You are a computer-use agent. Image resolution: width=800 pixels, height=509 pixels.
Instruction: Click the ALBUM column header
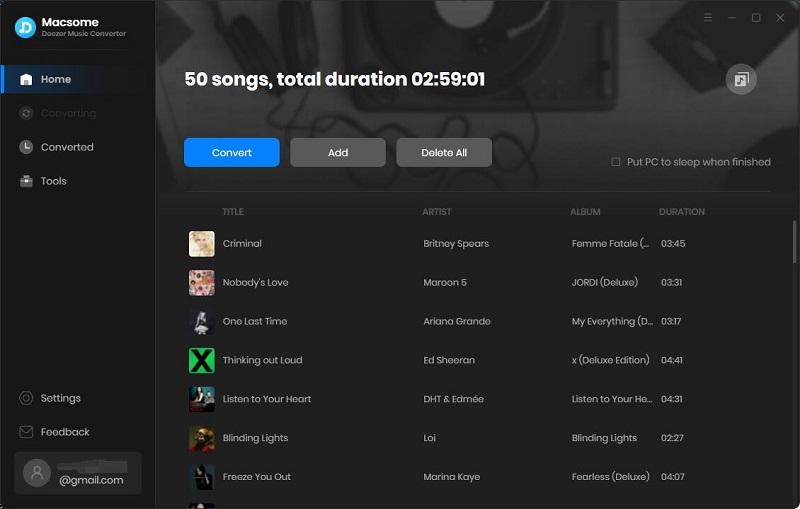[x=585, y=212]
